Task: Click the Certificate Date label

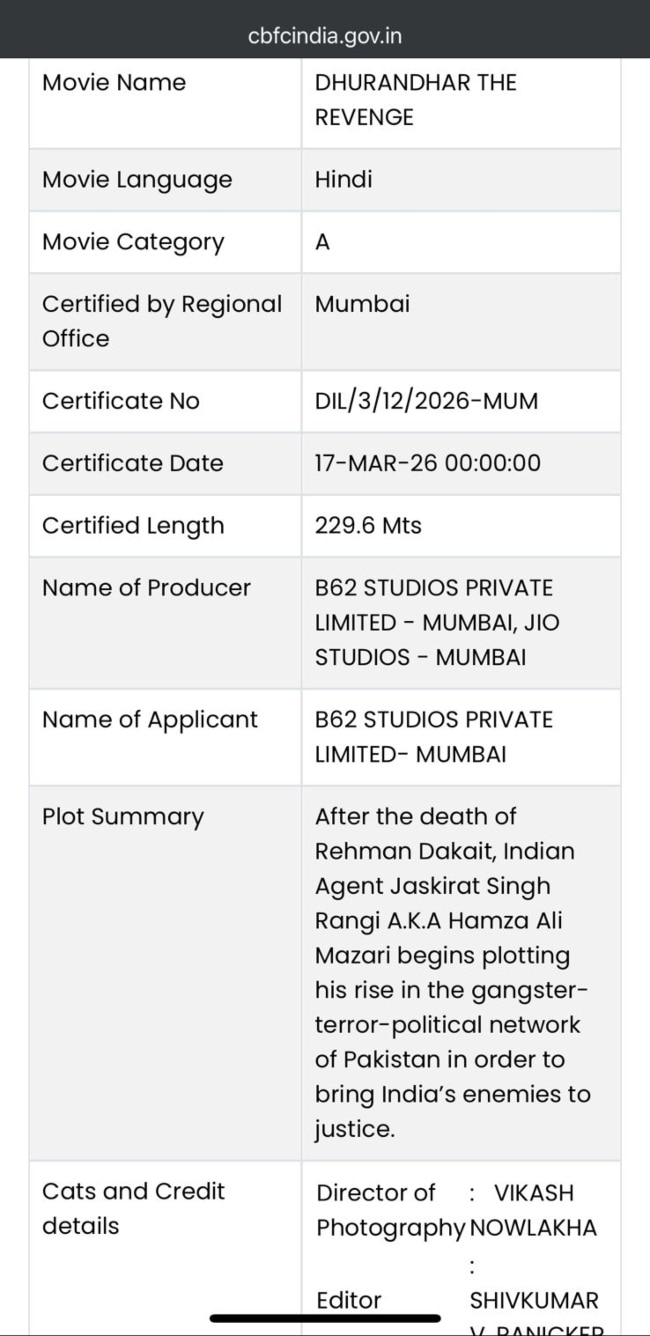Action: (133, 463)
